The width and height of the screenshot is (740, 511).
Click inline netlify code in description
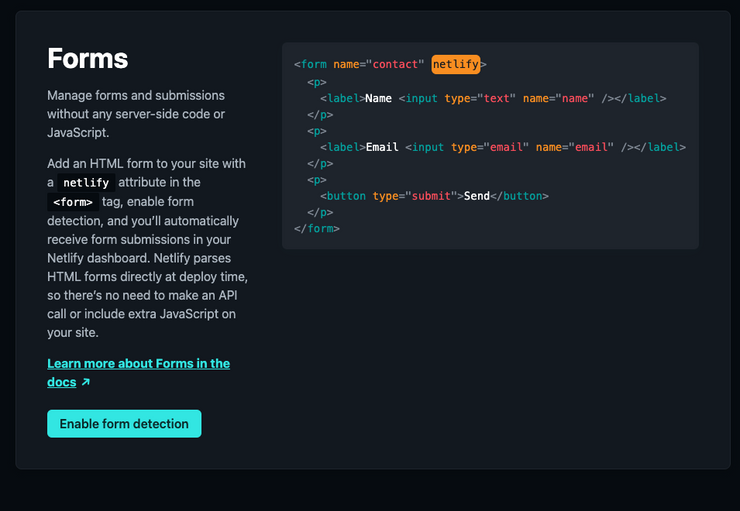(x=86, y=183)
